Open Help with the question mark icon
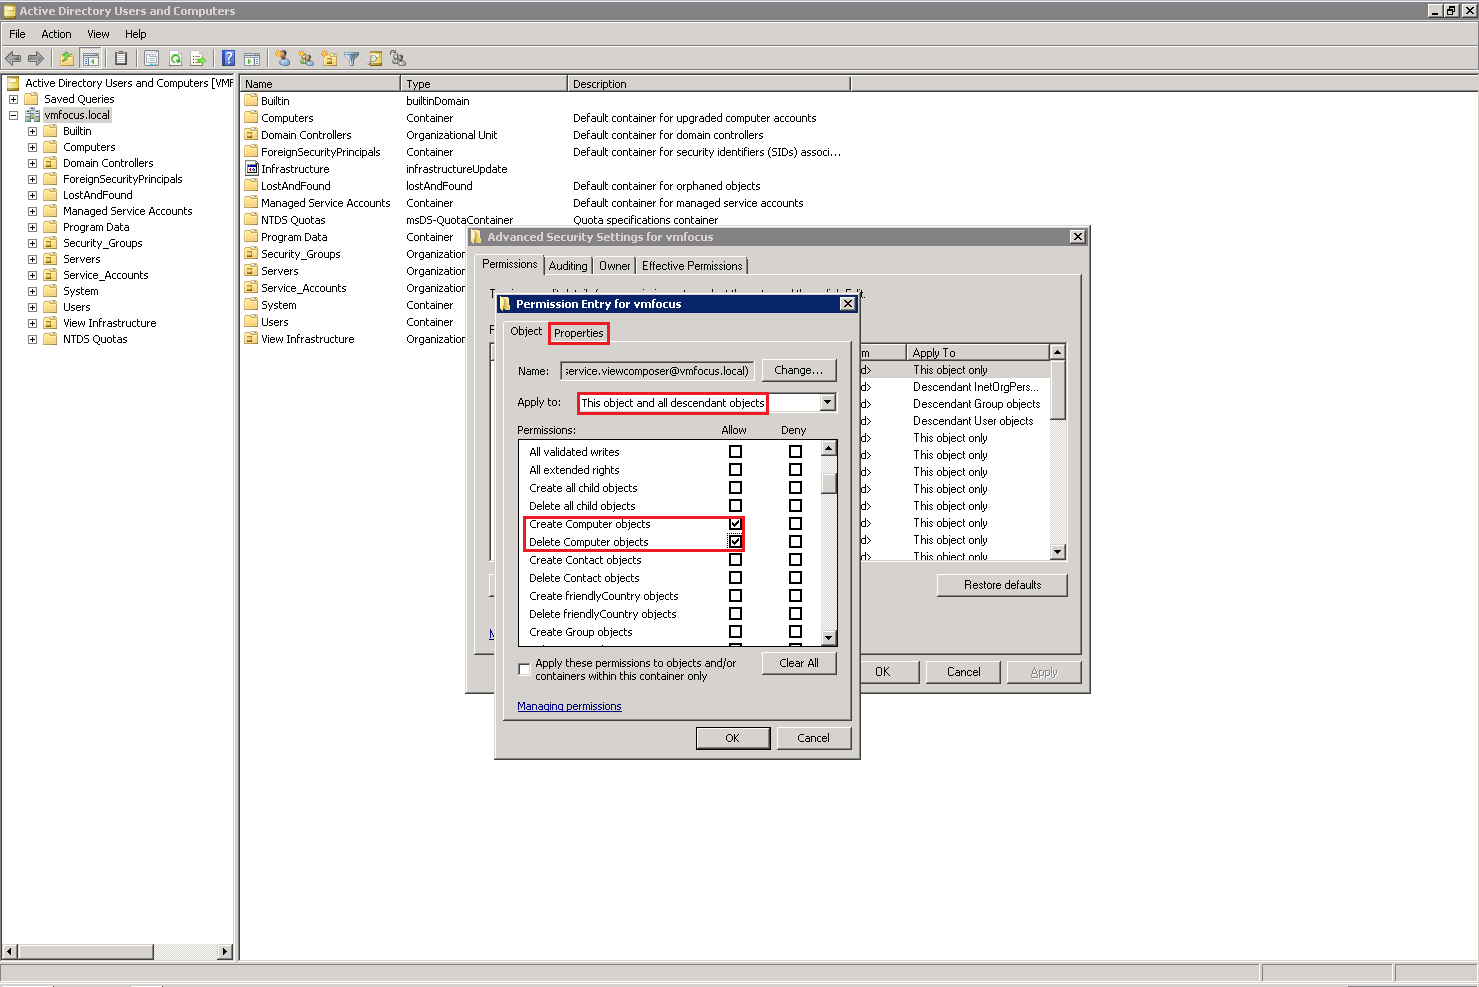 (228, 59)
